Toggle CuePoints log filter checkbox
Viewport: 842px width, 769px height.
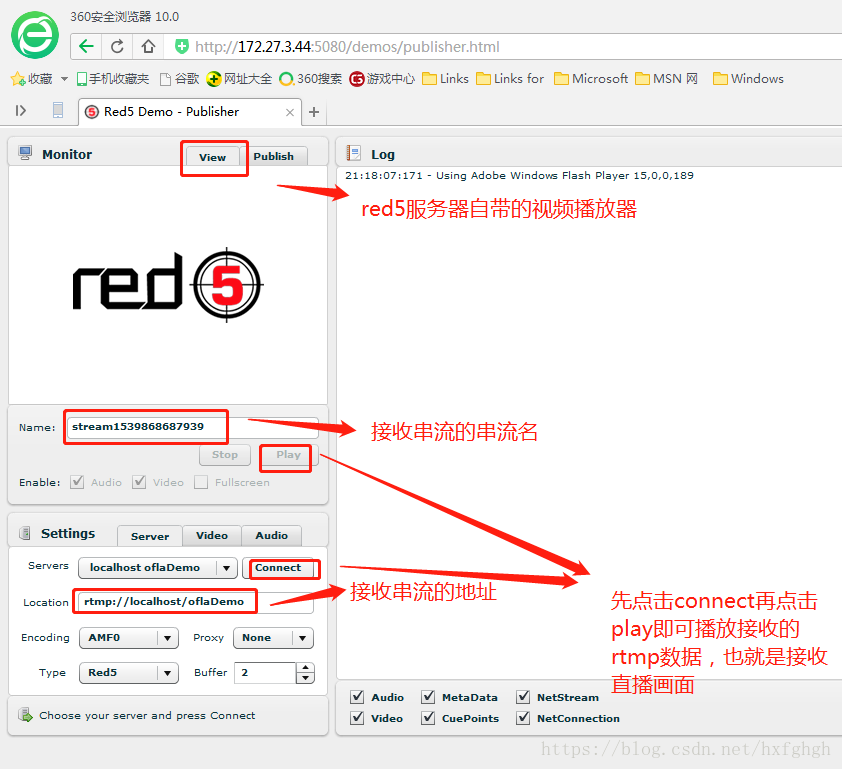pyautogui.click(x=428, y=718)
